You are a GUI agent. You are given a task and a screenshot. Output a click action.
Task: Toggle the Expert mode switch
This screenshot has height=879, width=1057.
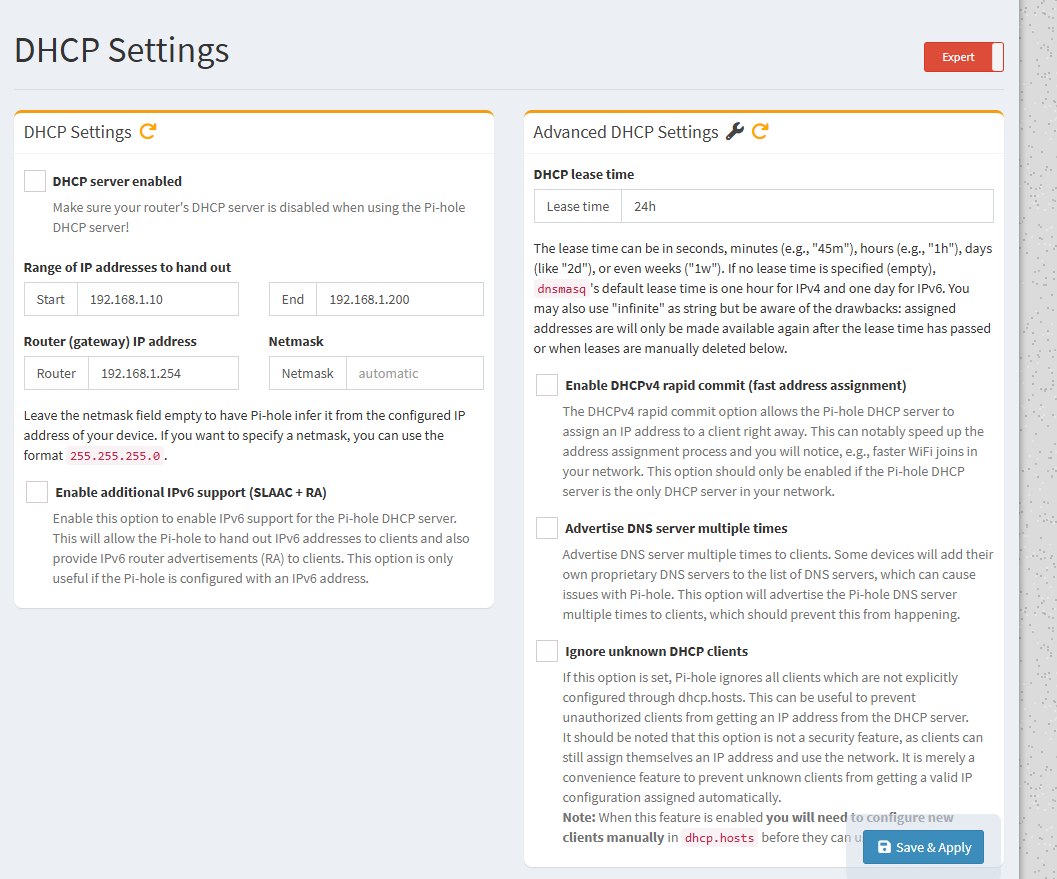click(x=963, y=57)
